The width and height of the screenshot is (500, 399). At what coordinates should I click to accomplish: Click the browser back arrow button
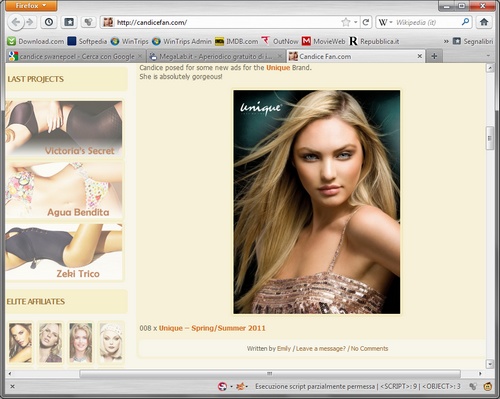click(x=15, y=22)
